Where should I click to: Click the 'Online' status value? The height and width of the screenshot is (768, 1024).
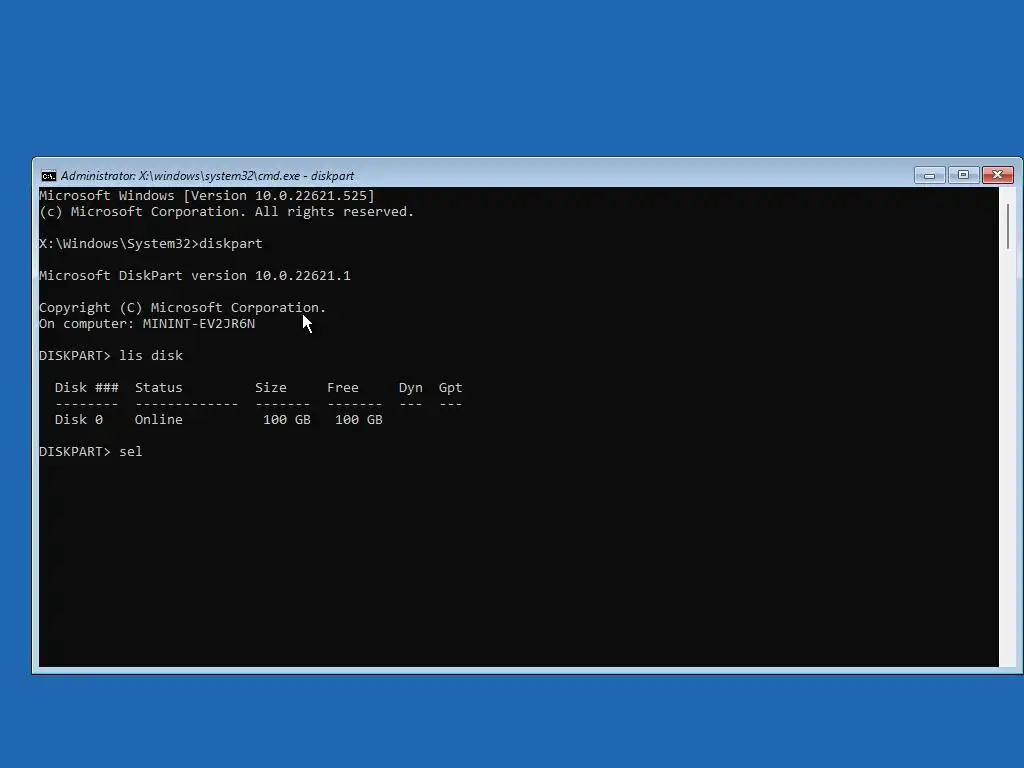[x=159, y=420]
